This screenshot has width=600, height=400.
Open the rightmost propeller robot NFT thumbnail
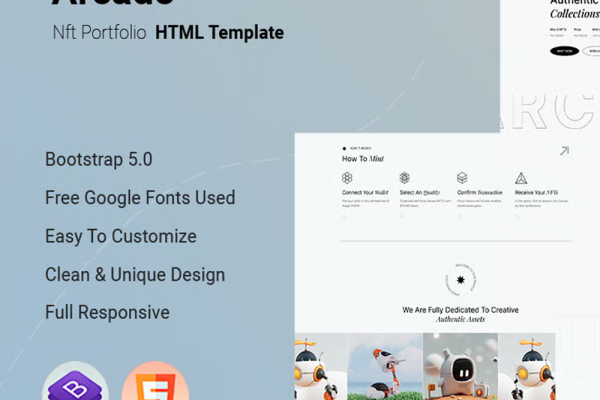click(x=527, y=366)
